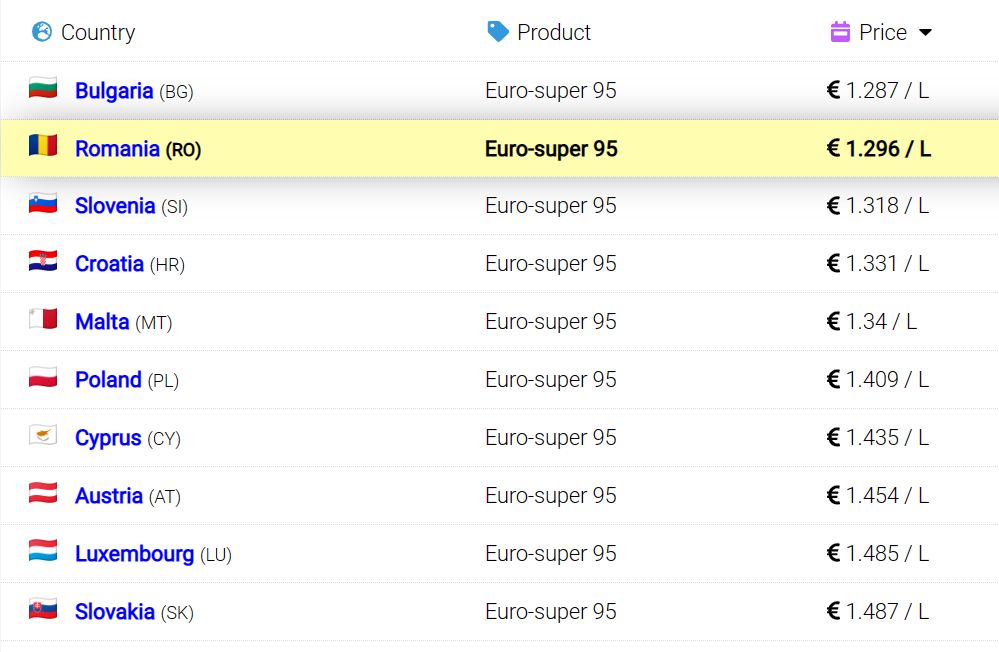Click the globe icon beside Country header
Image resolution: width=999 pixels, height=652 pixels.
coord(42,31)
